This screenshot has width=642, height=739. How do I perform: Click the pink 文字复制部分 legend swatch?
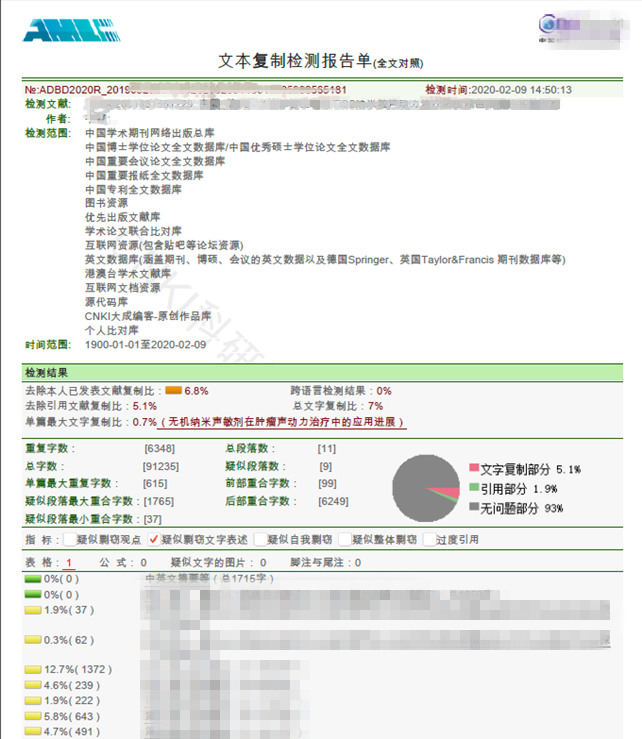[473, 468]
